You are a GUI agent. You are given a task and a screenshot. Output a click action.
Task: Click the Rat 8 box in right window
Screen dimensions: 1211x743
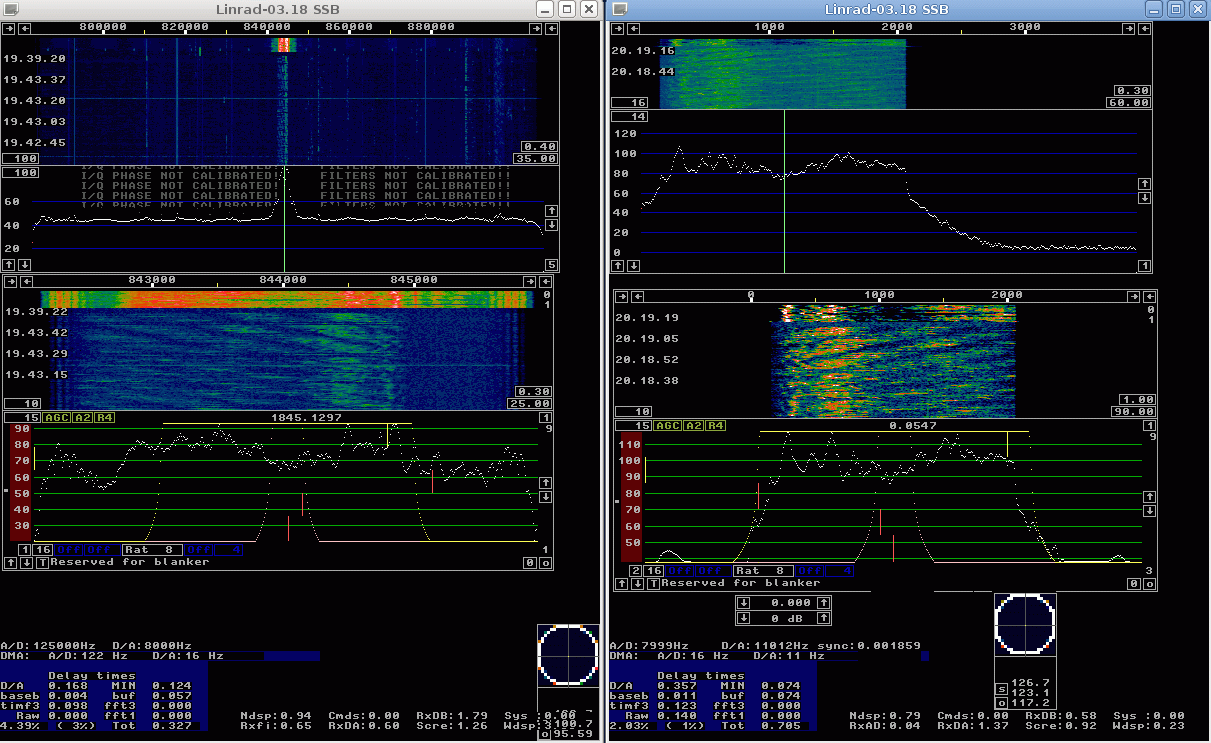click(x=764, y=570)
